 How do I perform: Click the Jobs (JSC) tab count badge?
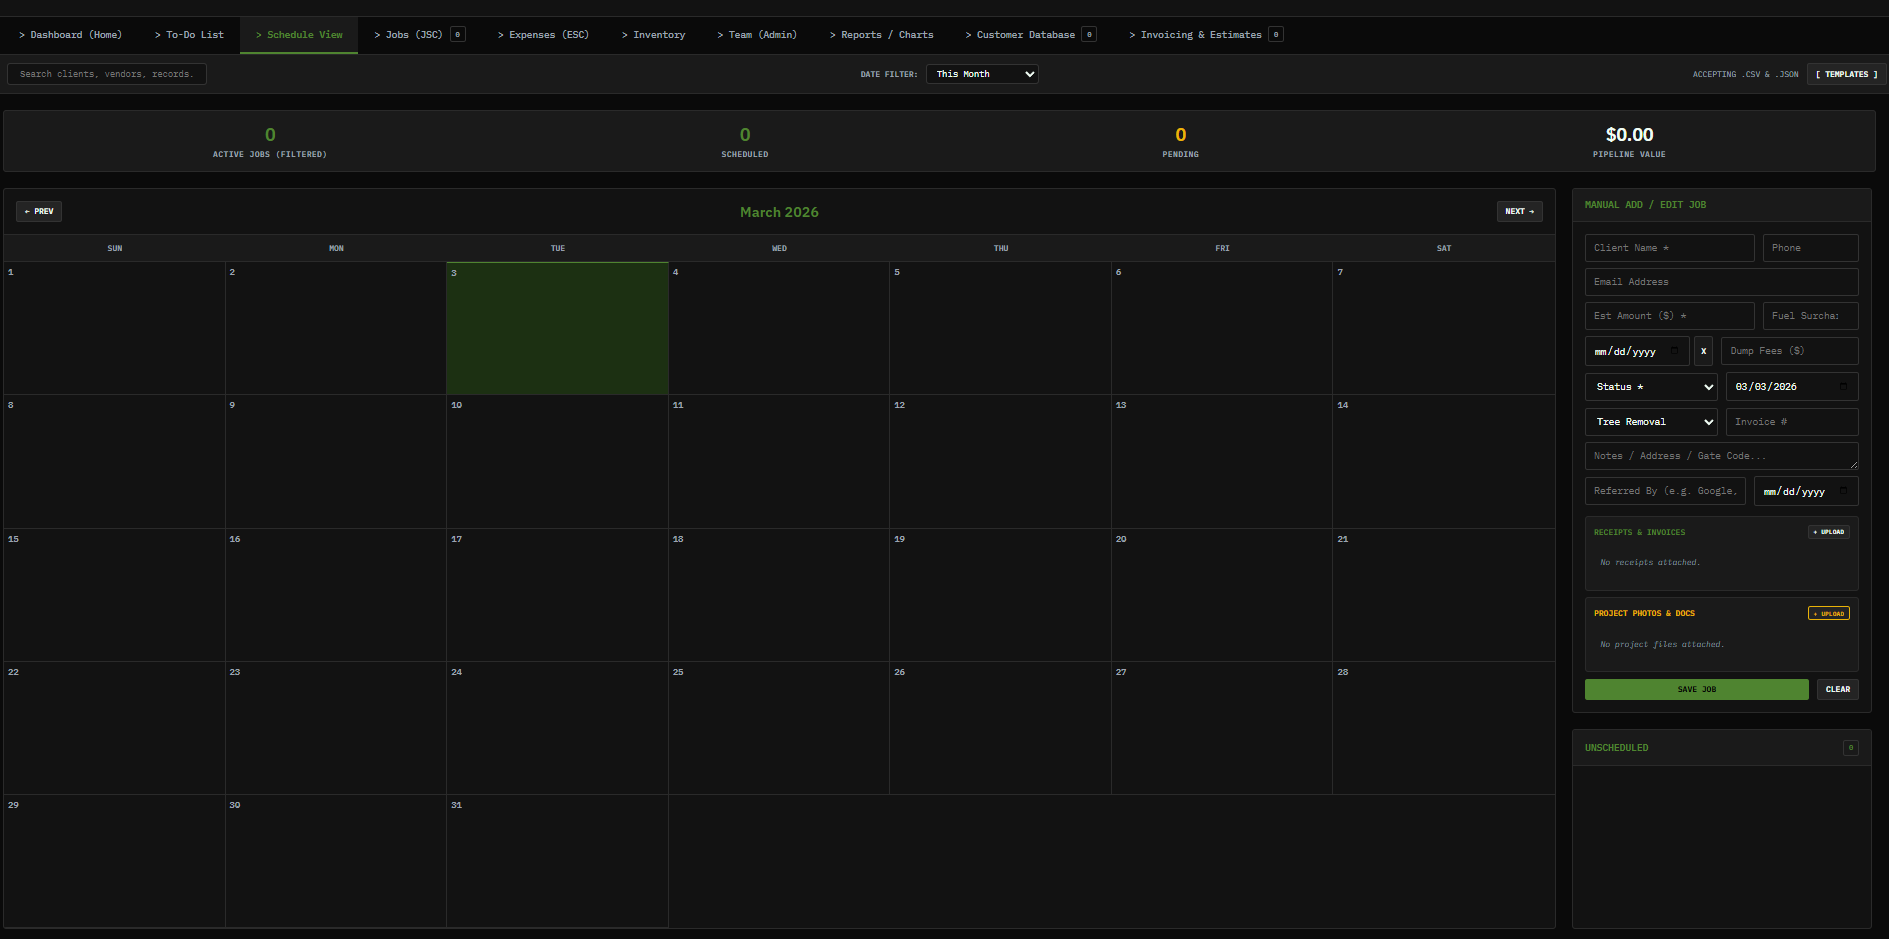(458, 35)
